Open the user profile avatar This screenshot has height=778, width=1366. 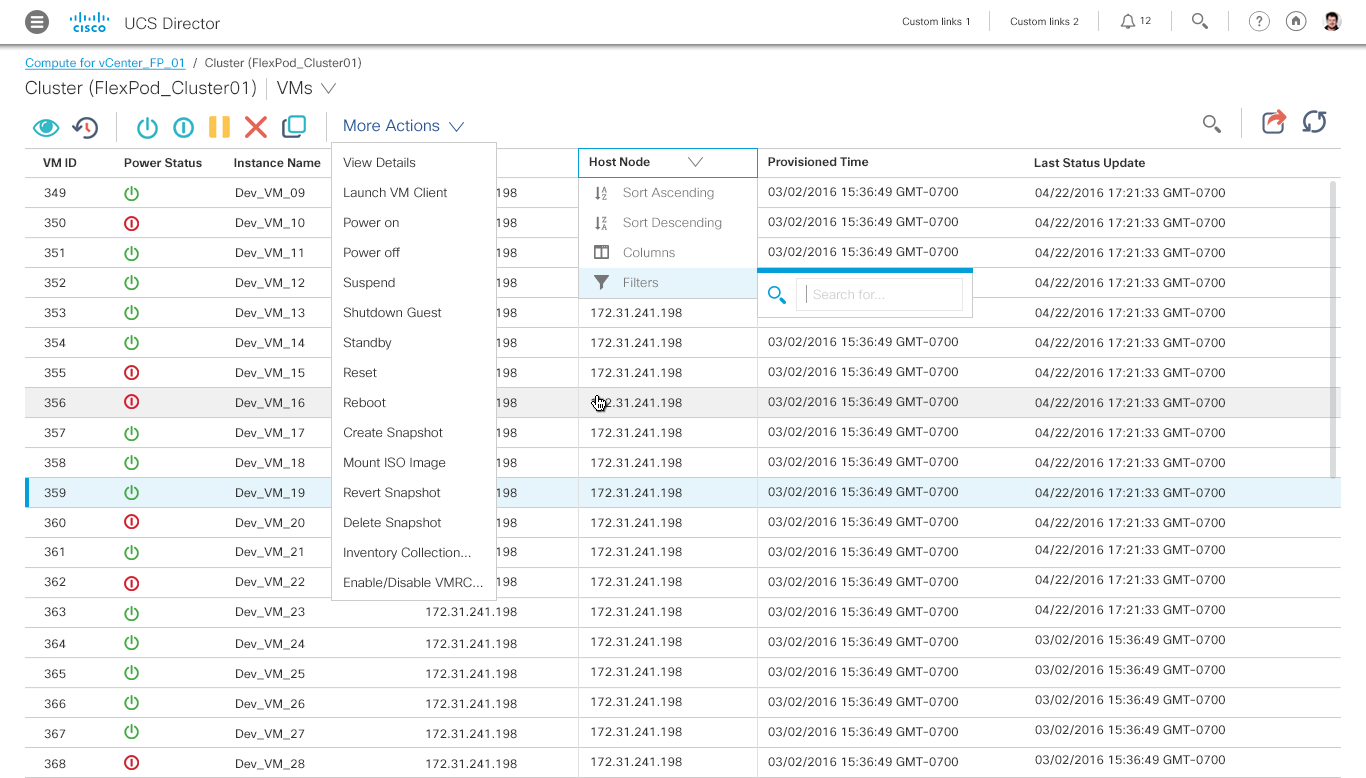[1332, 21]
